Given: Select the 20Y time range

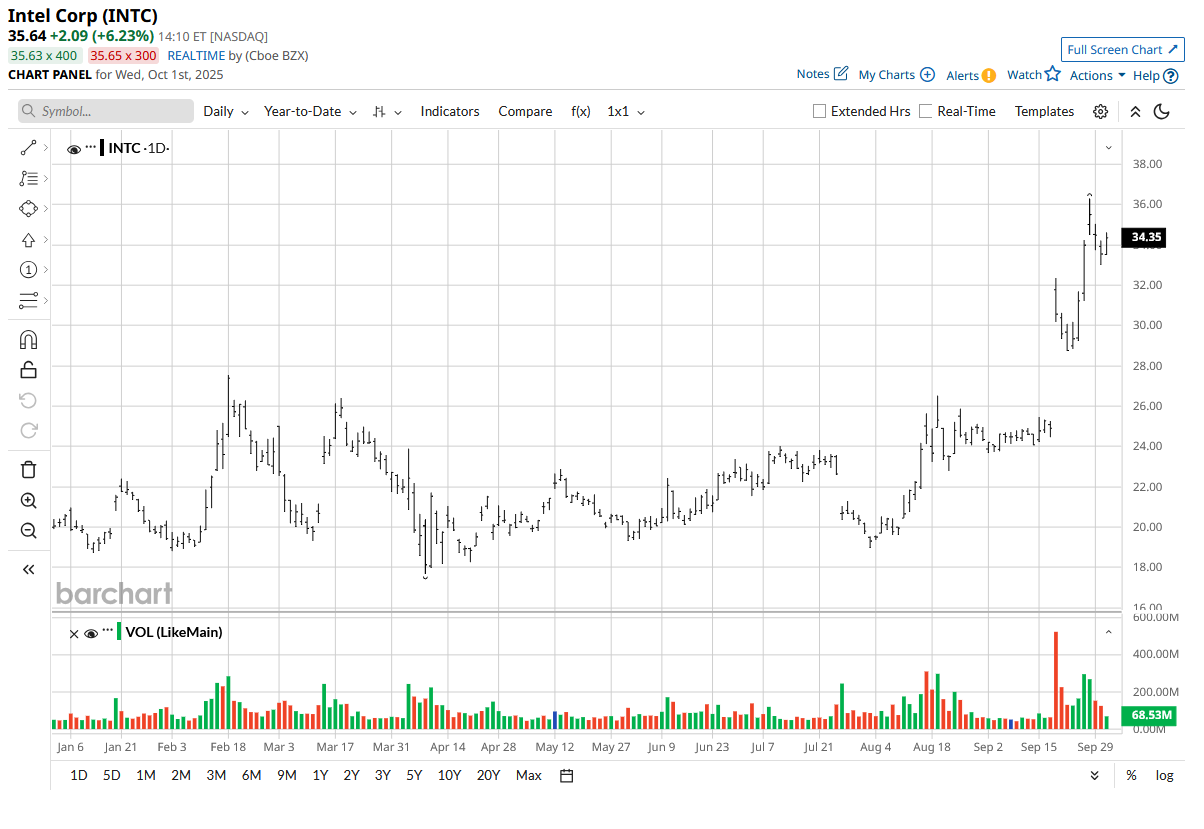Looking at the screenshot, I should [x=489, y=775].
